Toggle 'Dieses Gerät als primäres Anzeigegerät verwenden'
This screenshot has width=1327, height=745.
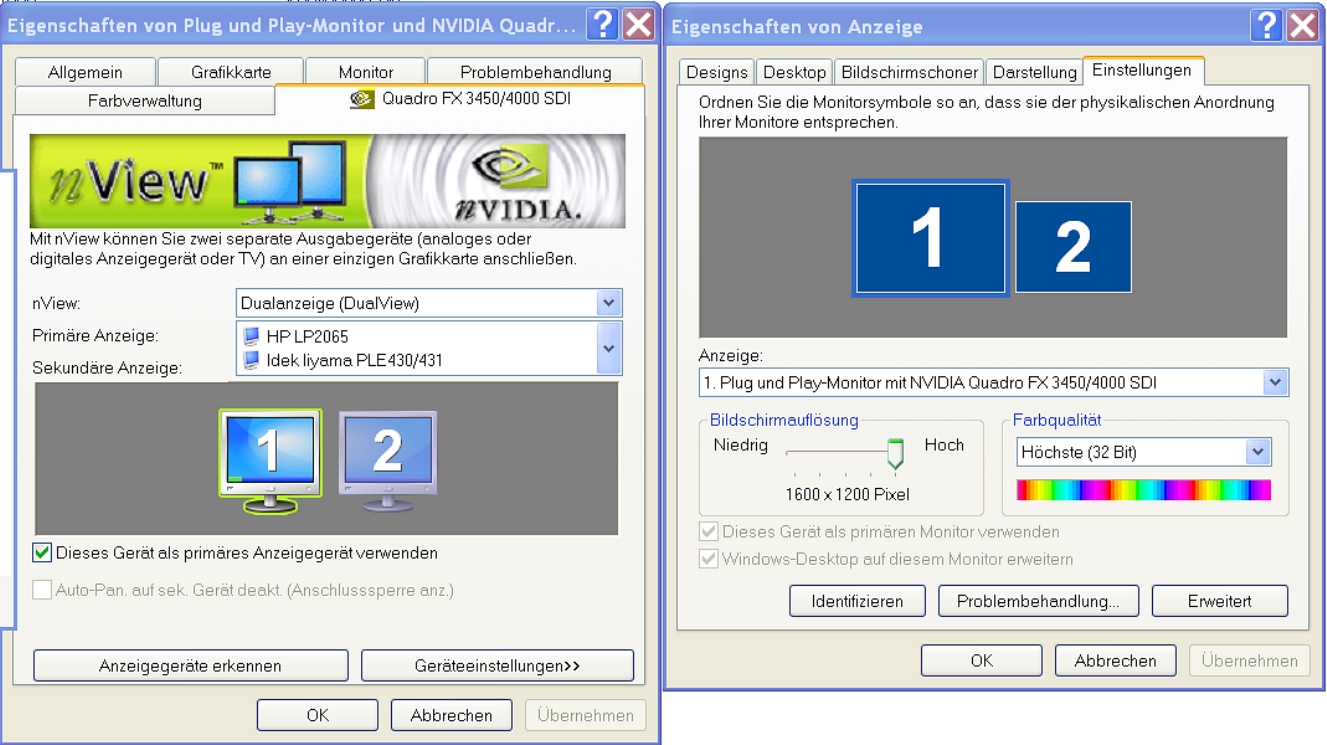(42, 553)
